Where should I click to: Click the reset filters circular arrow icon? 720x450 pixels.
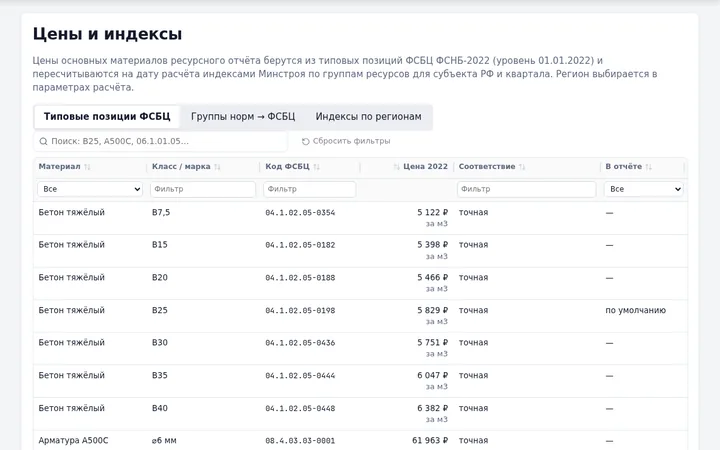(x=305, y=141)
